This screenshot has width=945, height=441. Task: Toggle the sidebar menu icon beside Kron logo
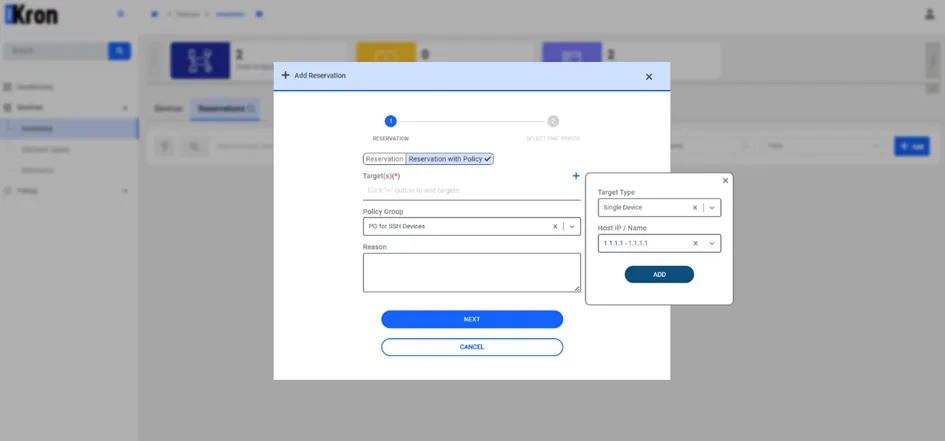point(121,14)
